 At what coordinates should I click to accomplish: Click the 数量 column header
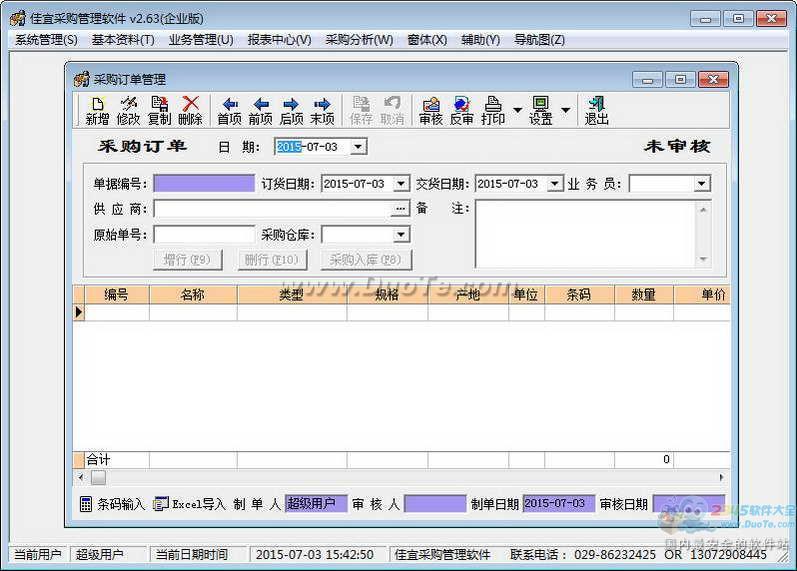tap(644, 295)
